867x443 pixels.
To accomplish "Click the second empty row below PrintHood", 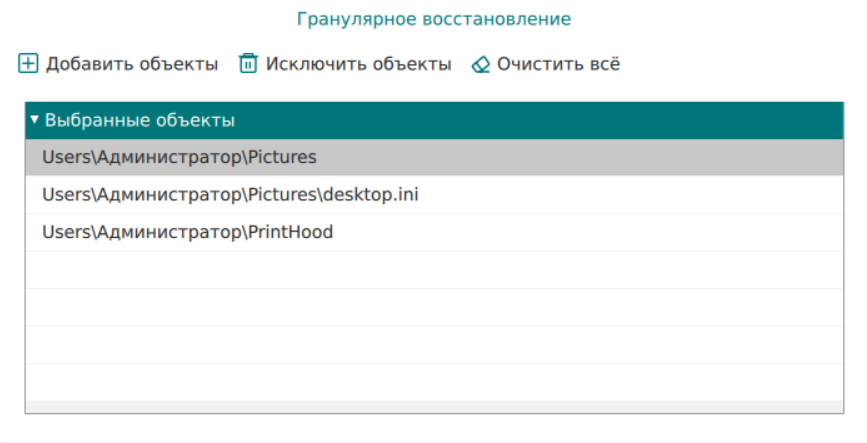I will pyautogui.click(x=433, y=307).
